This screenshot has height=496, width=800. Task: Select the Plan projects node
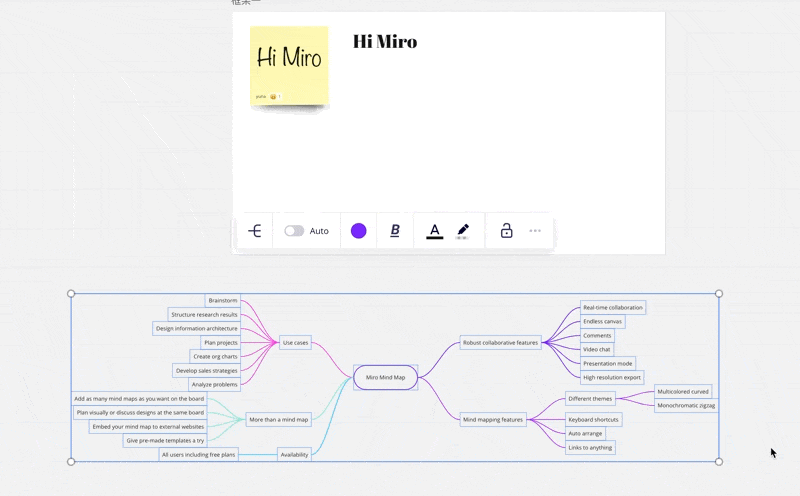220,343
